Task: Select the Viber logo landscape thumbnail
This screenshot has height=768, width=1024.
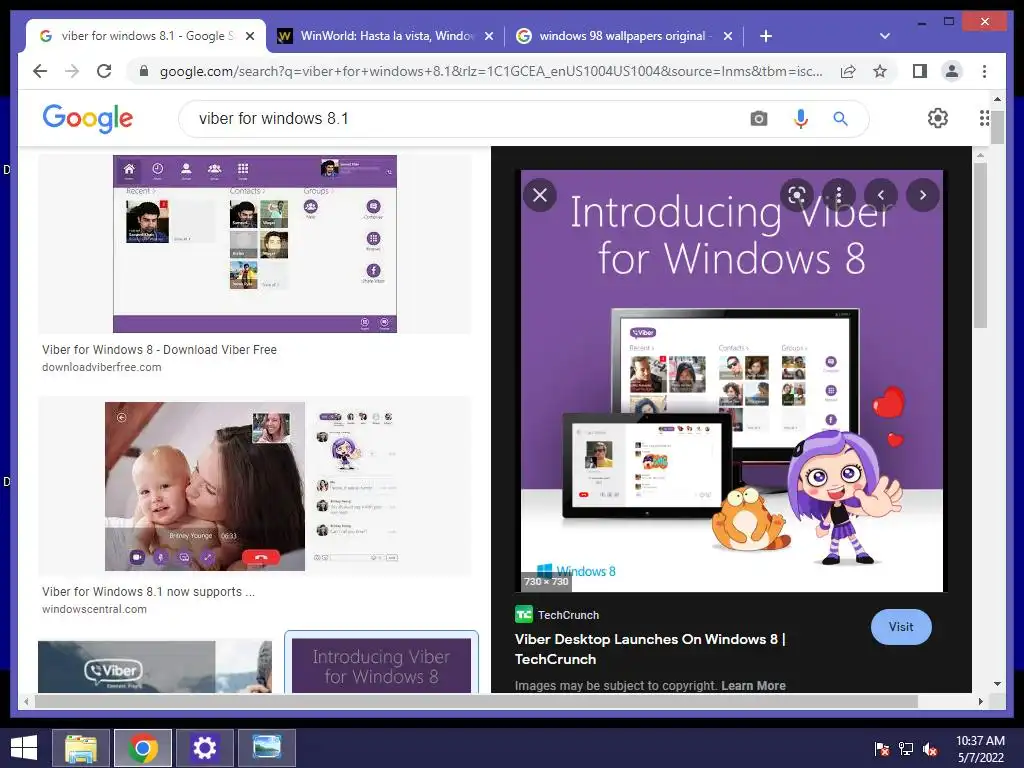Action: (155, 666)
